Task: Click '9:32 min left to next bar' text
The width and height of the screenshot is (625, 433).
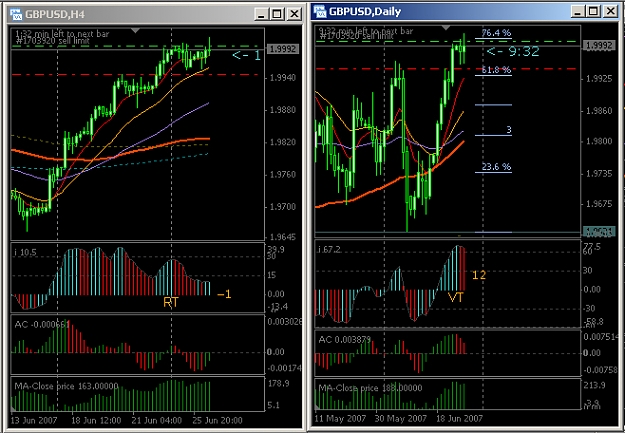Action: click(367, 31)
